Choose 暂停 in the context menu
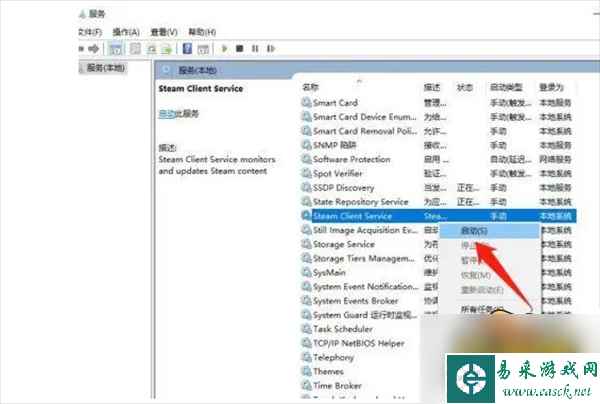The height and width of the screenshot is (404, 600). (x=469, y=261)
